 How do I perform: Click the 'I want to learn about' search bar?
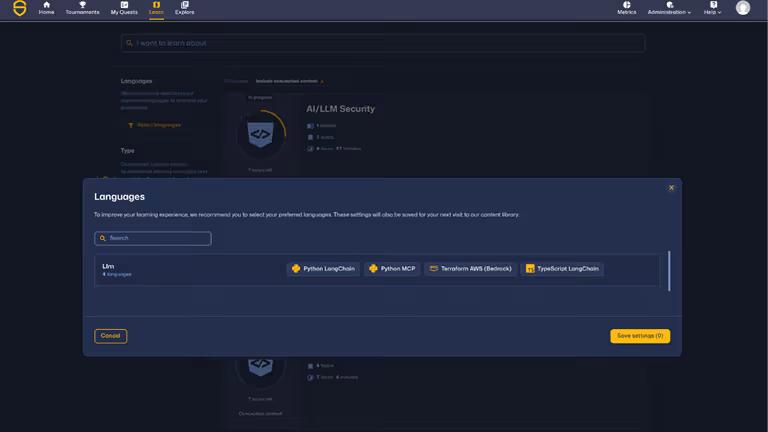(383, 43)
